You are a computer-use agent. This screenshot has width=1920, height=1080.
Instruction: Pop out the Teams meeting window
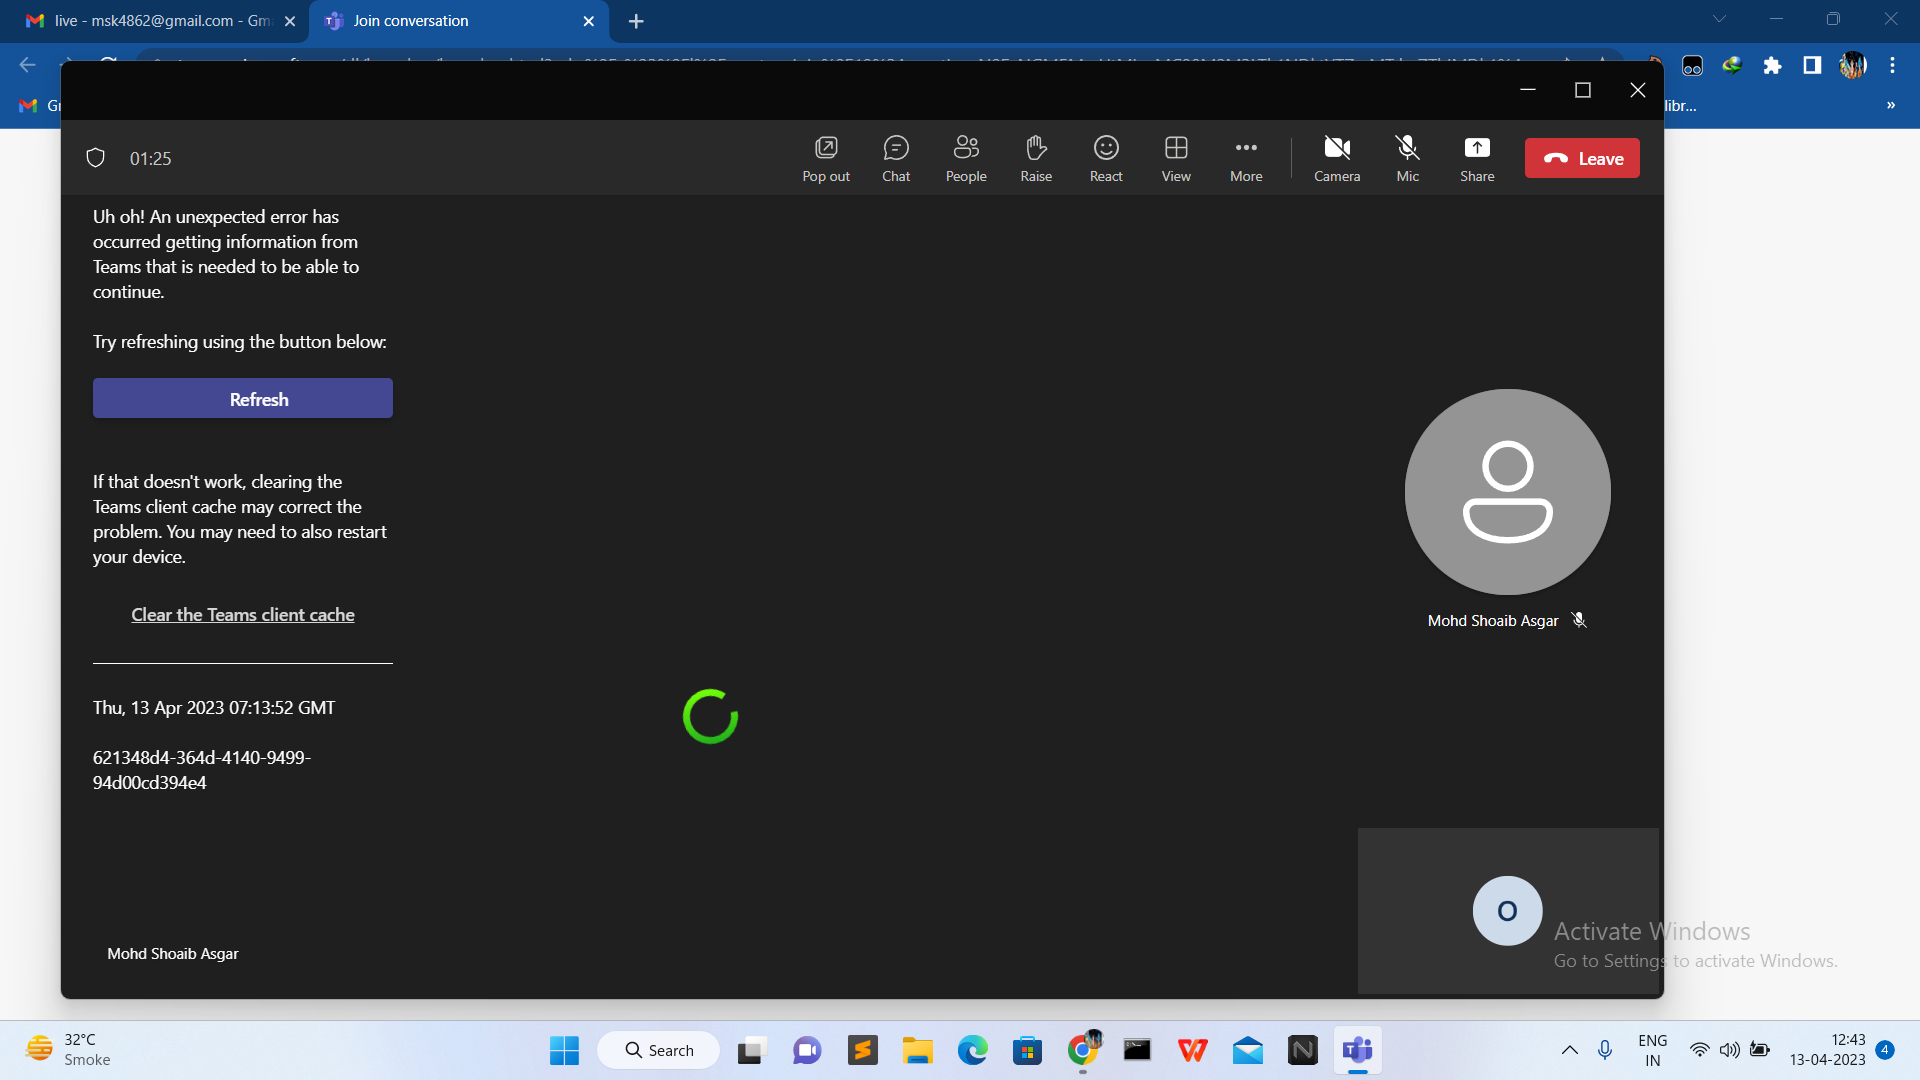click(x=826, y=159)
